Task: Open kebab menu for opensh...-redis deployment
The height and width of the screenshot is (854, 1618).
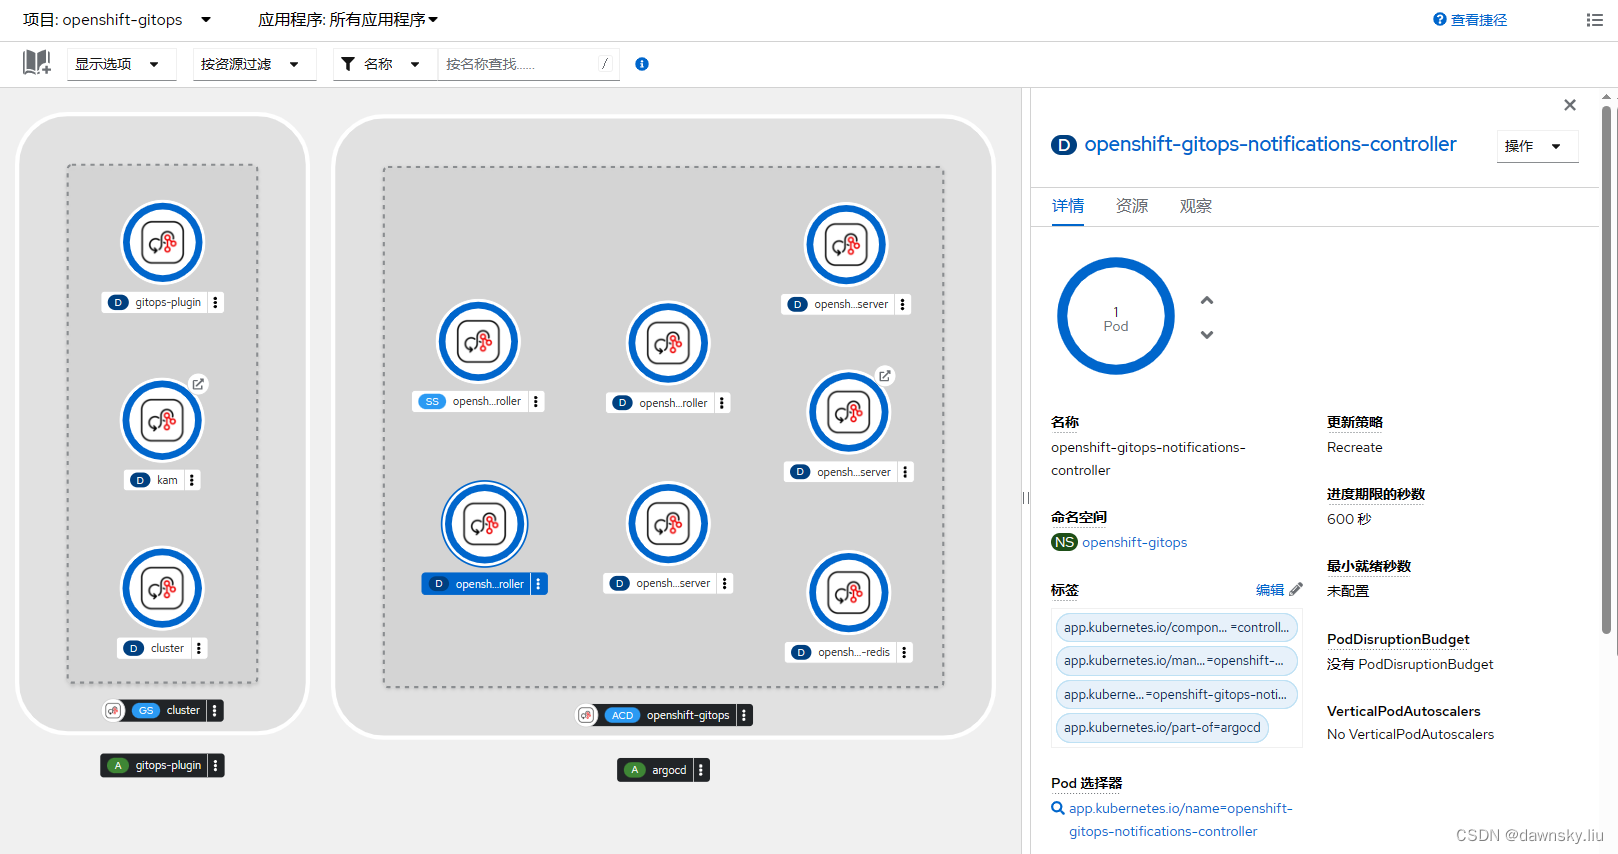Action: coord(904,652)
